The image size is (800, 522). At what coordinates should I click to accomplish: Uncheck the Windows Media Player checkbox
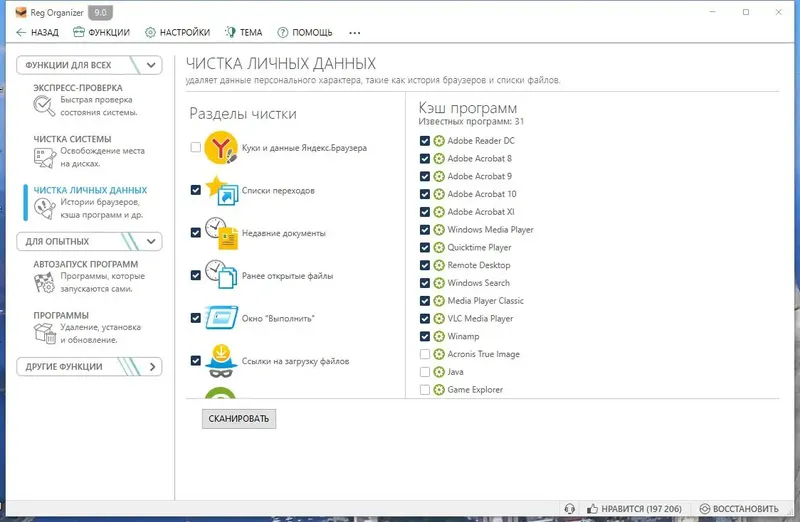(x=424, y=230)
